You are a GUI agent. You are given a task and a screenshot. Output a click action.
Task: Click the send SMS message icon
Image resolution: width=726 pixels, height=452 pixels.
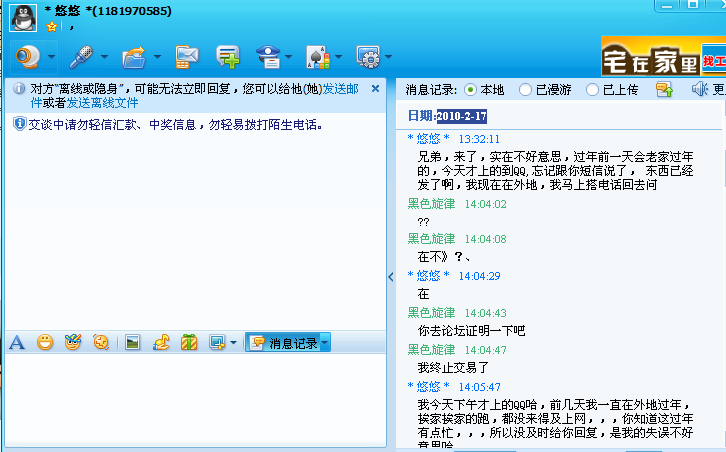pos(186,57)
